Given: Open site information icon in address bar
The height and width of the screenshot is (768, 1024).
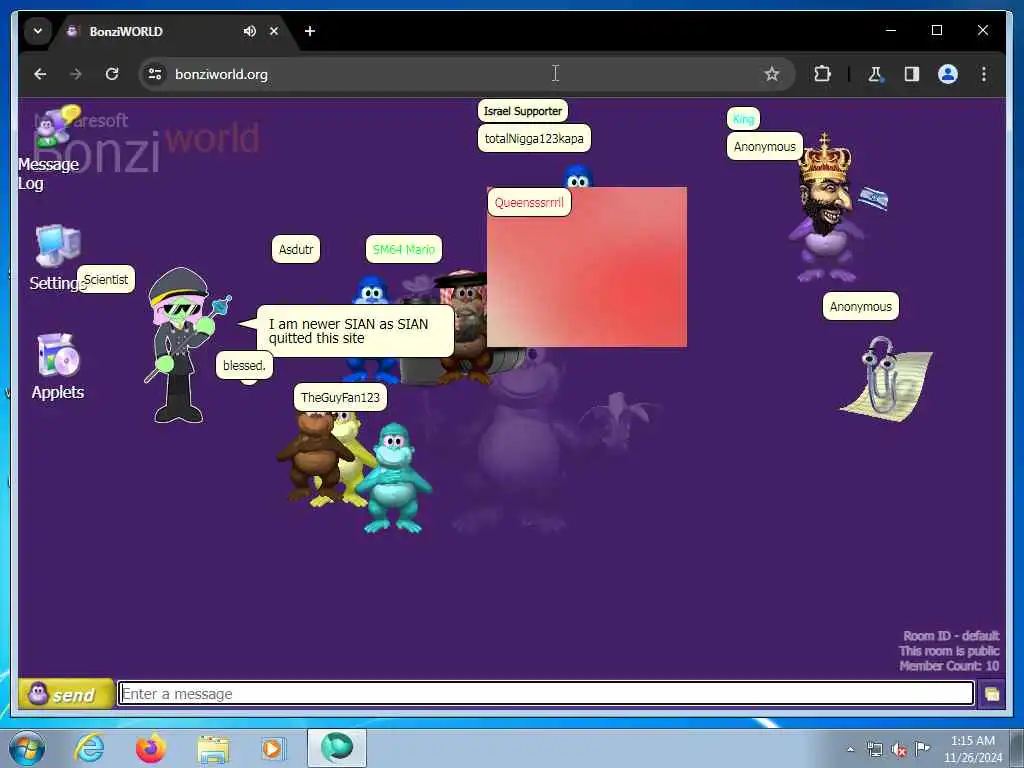Looking at the screenshot, I should 155,74.
